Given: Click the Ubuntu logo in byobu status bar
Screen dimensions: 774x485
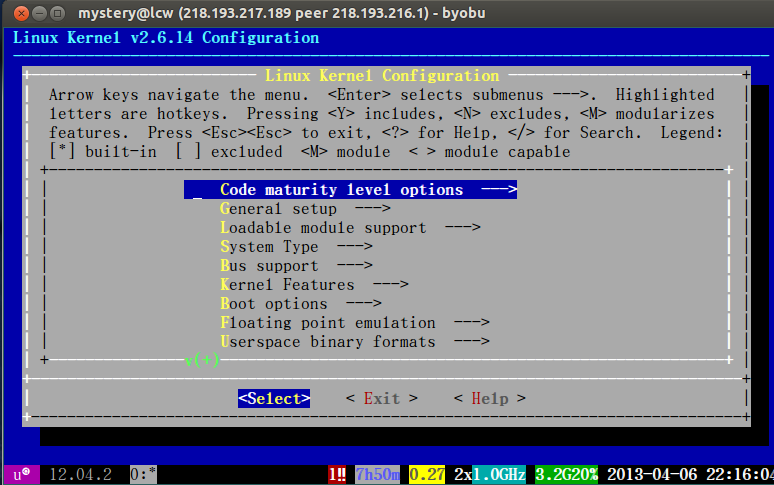Looking at the screenshot, I should click(22, 475).
